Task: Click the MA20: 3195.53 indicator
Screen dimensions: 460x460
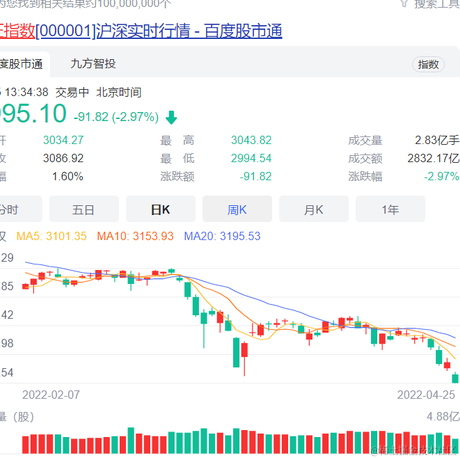Action: [222, 236]
